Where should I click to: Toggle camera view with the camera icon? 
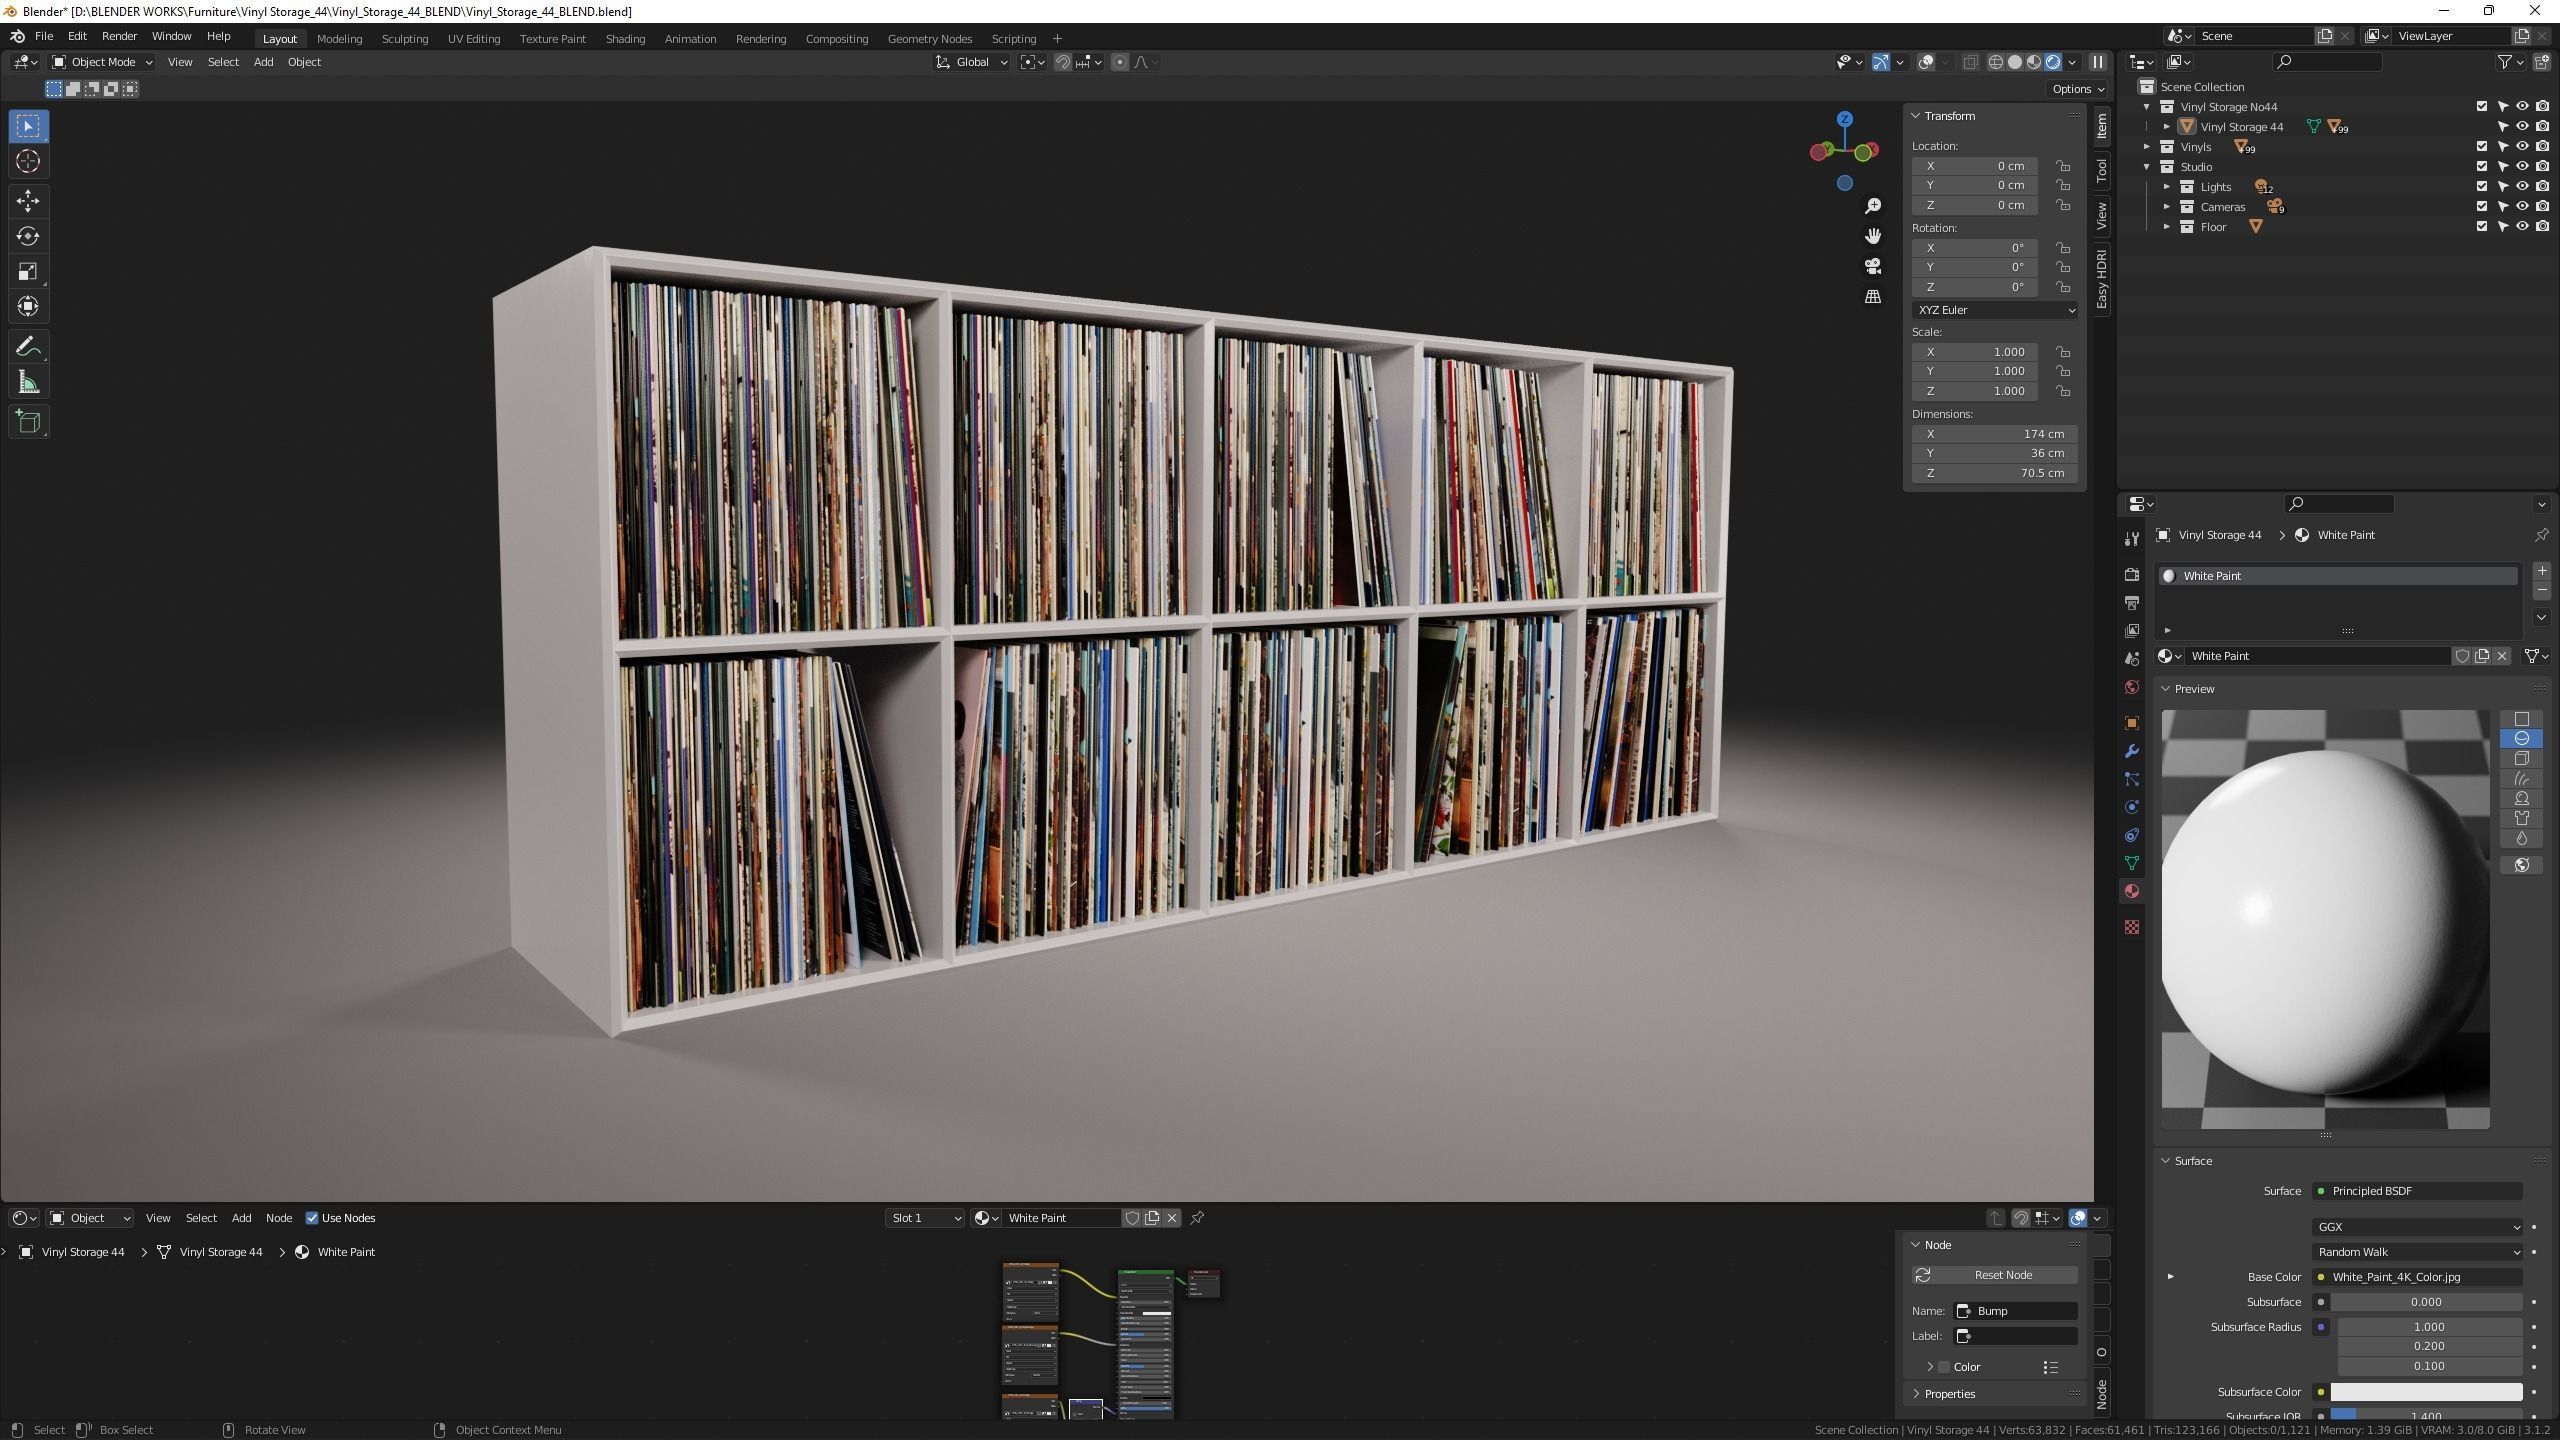[x=1873, y=266]
